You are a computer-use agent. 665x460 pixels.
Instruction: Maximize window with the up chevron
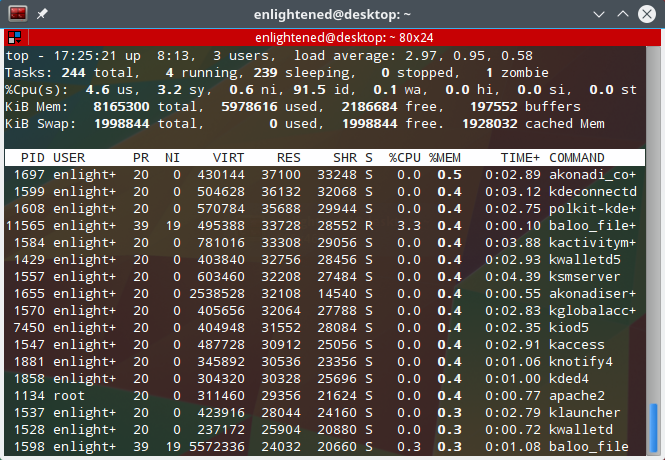click(623, 14)
